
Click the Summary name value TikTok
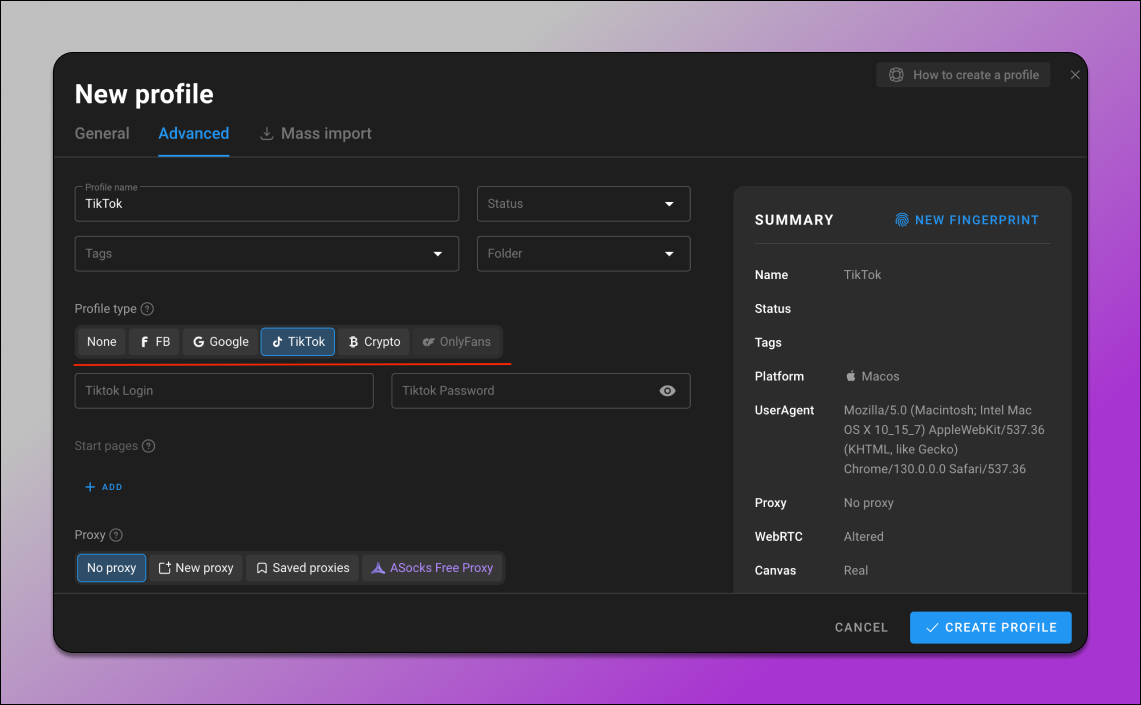(862, 275)
